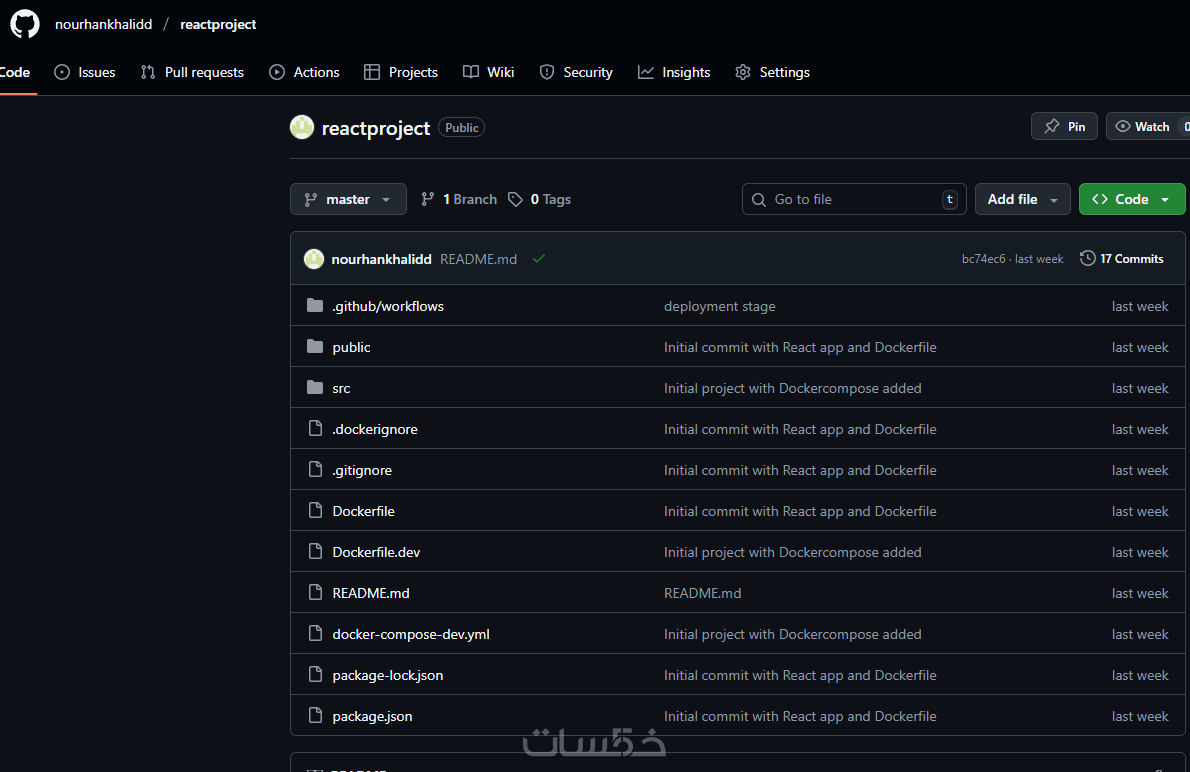Image resolution: width=1190 pixels, height=772 pixels.
Task: Open the package.json file link
Action: (x=372, y=716)
